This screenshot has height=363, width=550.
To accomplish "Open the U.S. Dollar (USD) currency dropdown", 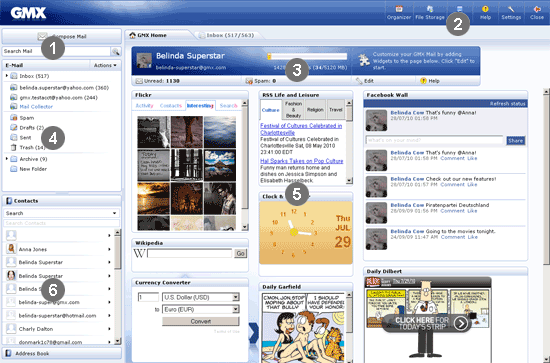I will coord(201,297).
